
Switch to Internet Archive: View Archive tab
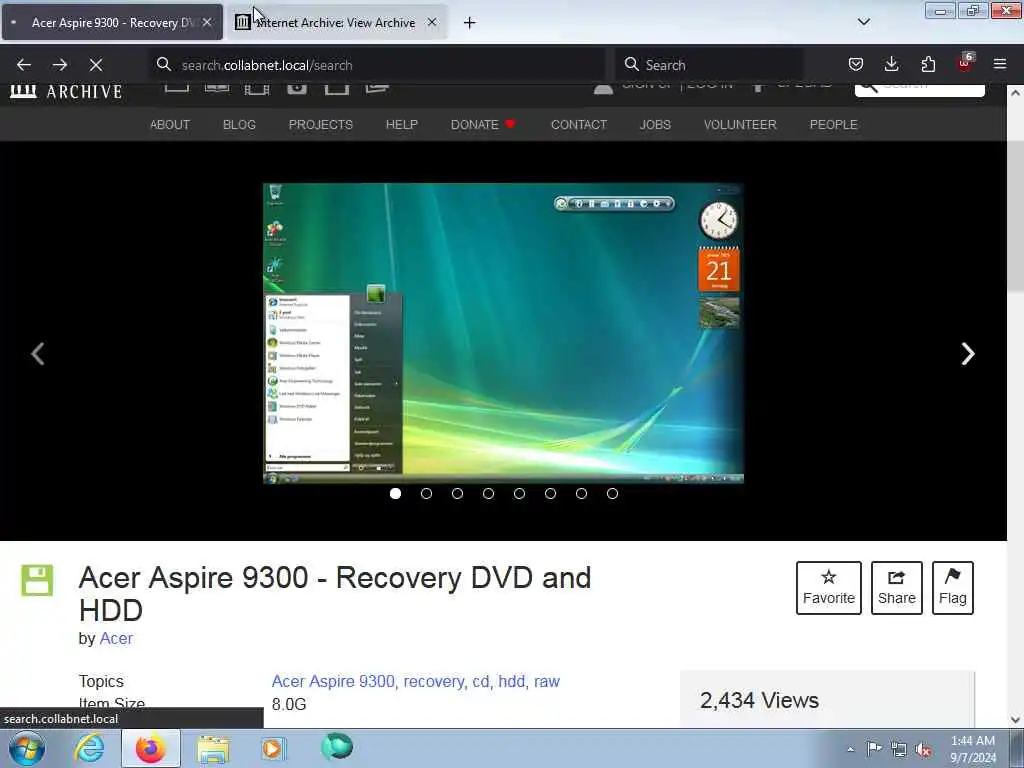tap(336, 22)
